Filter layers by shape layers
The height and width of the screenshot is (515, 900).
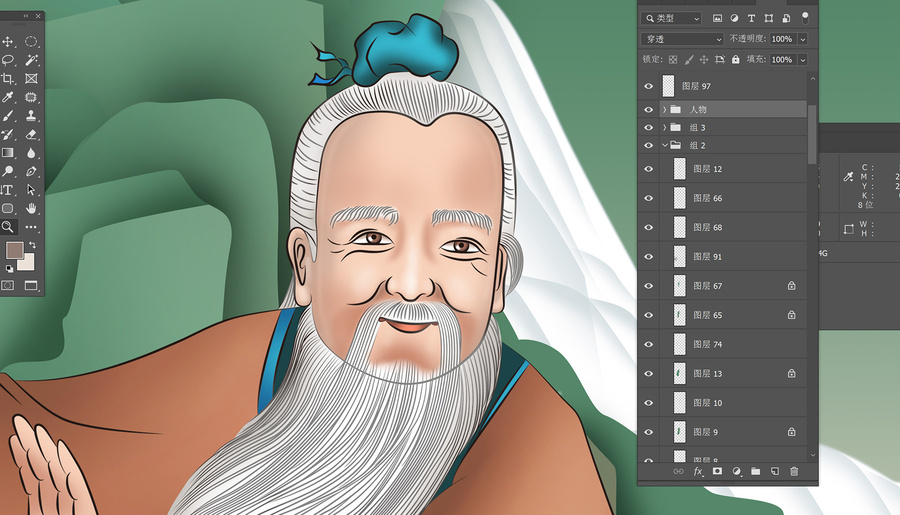769,18
